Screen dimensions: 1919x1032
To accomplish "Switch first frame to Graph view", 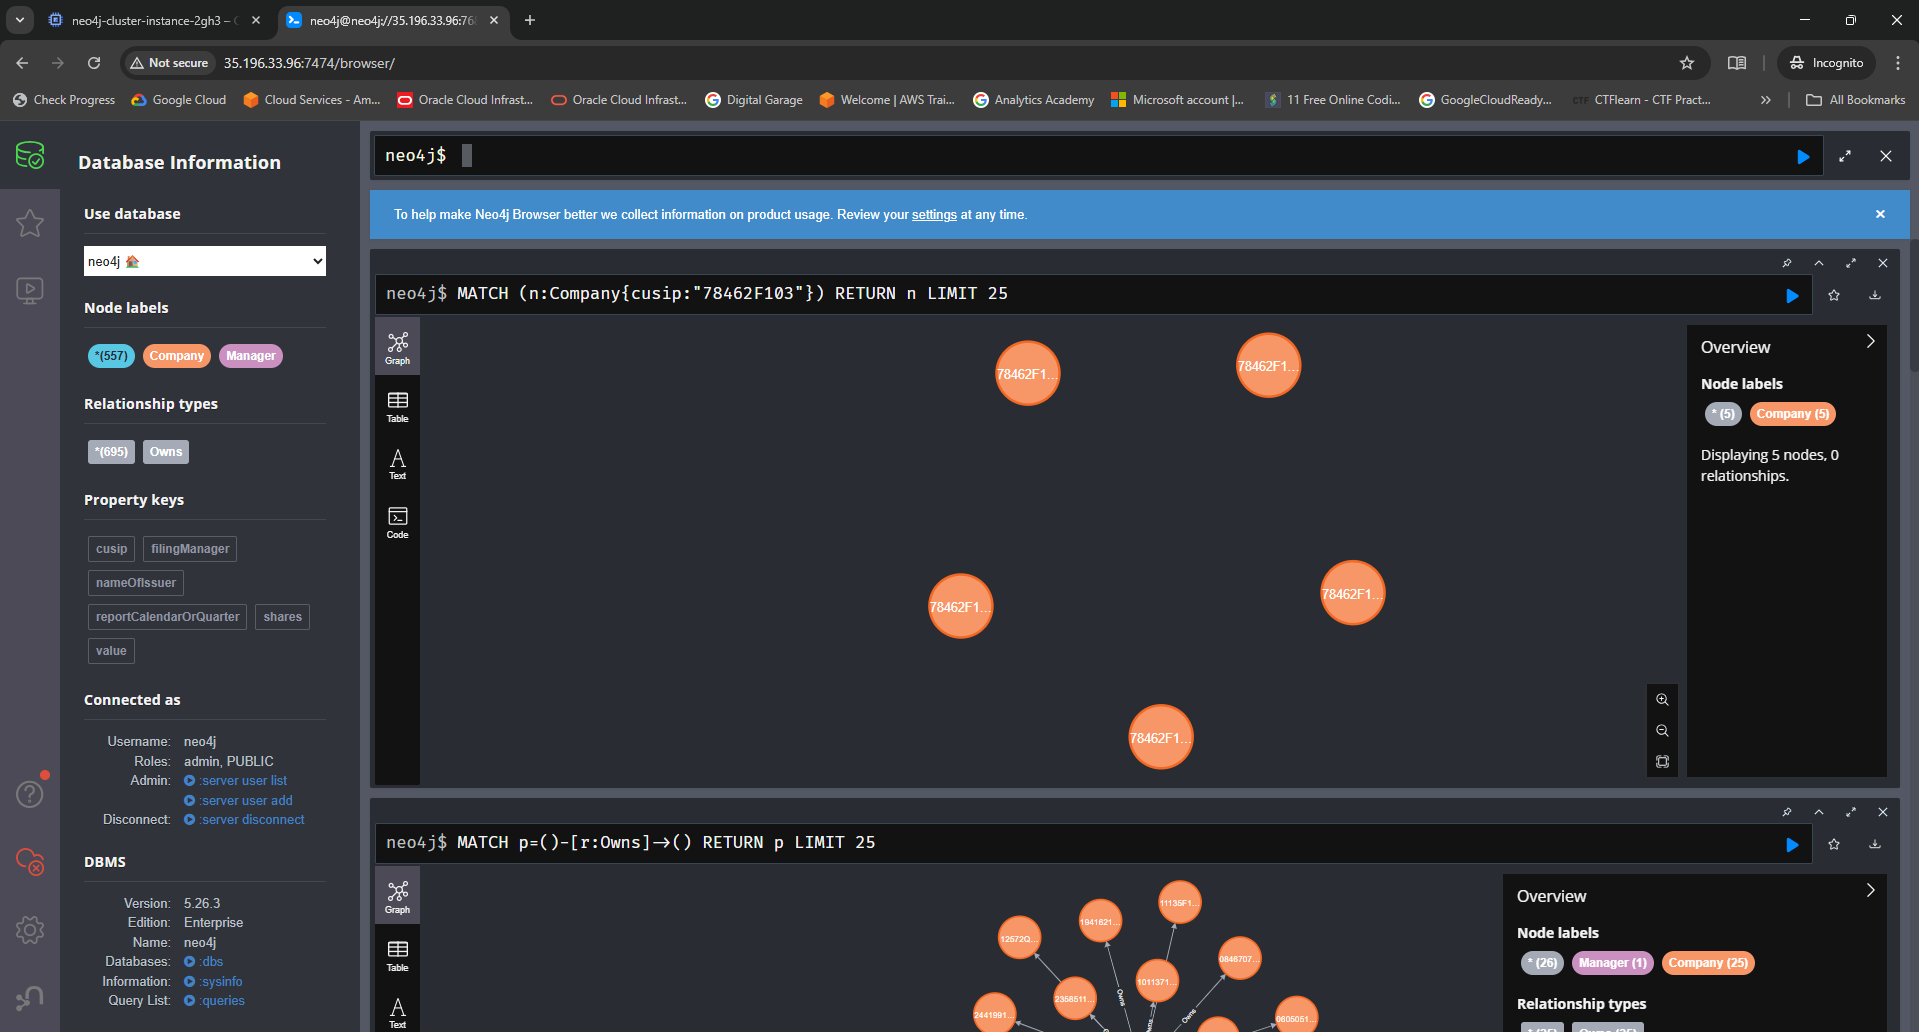I will coord(398,348).
